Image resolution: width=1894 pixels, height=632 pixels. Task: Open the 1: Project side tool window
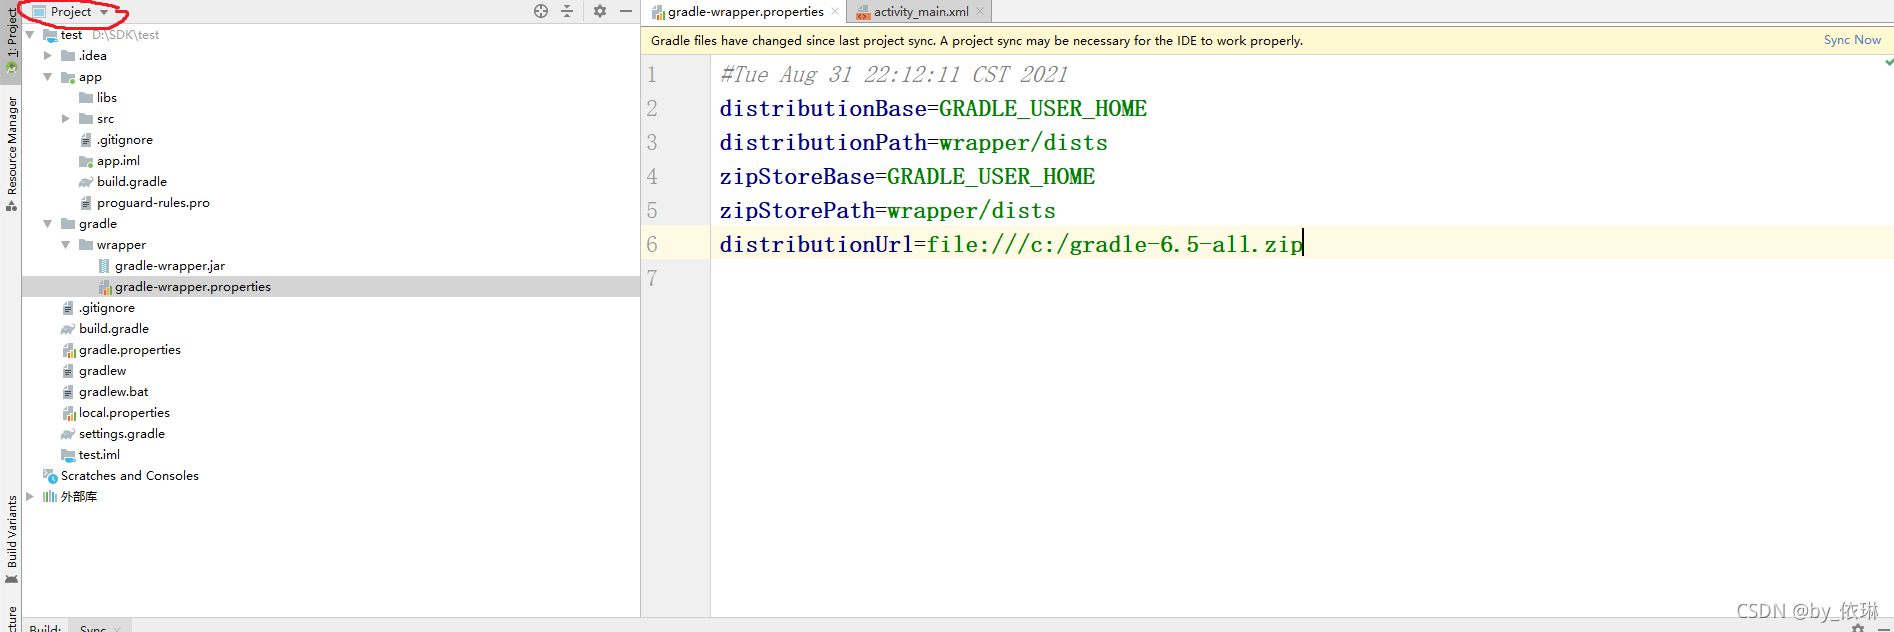[x=11, y=40]
